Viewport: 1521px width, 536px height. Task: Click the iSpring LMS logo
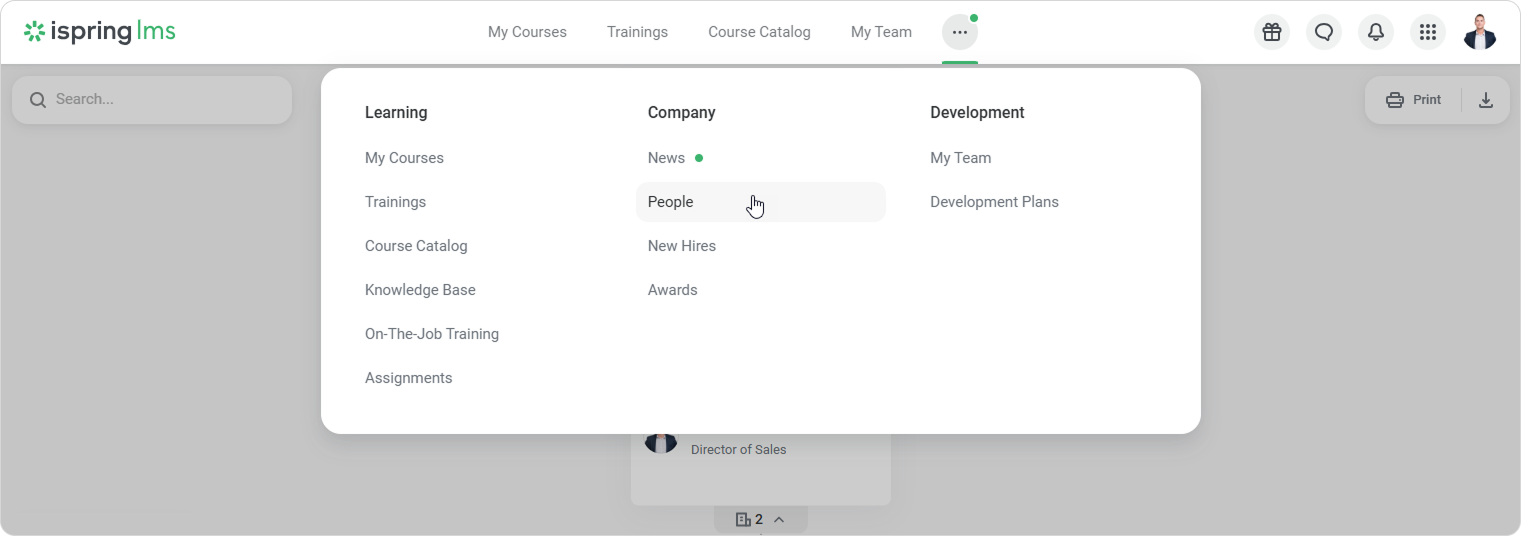100,32
